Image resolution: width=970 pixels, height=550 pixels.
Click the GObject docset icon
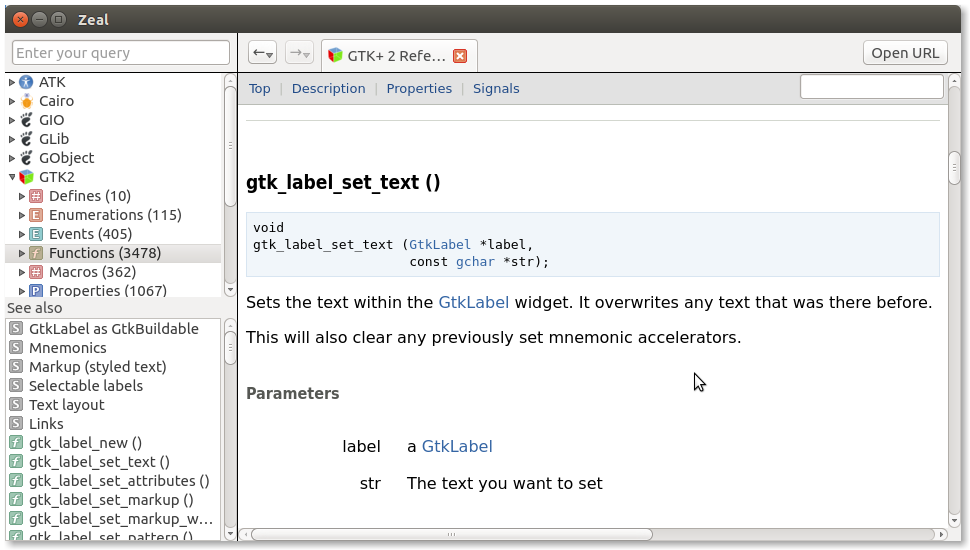click(x=26, y=158)
